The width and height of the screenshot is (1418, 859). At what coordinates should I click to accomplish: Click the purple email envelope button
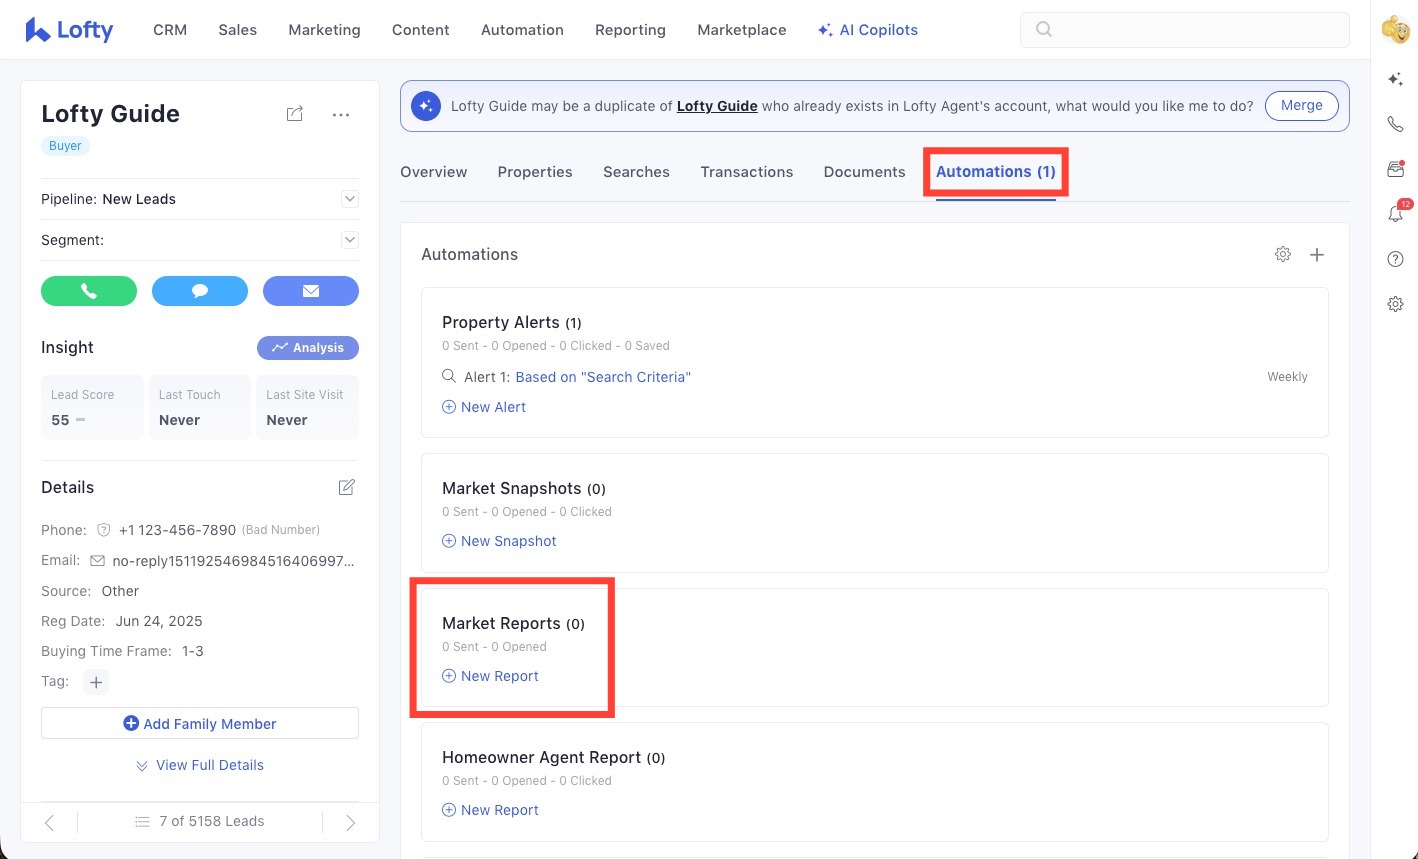pos(310,291)
